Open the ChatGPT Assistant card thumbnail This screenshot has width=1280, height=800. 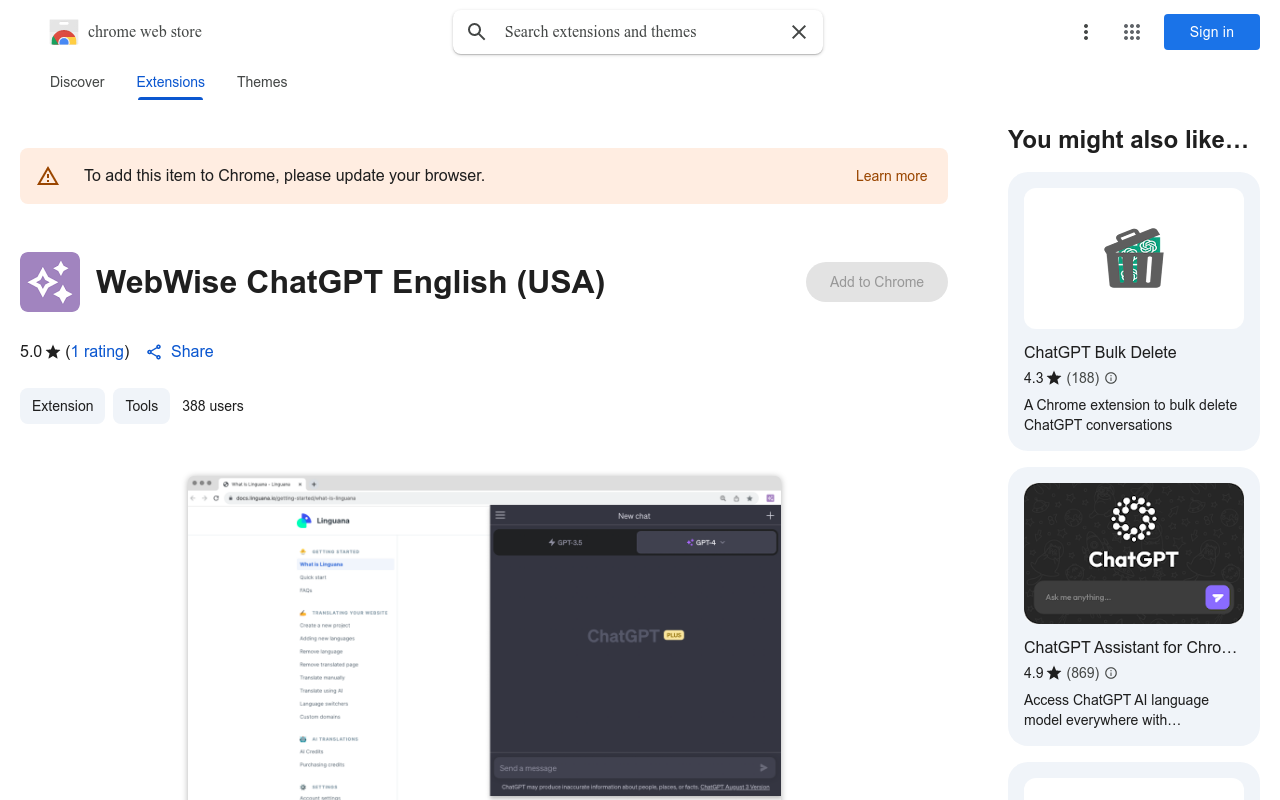tap(1134, 553)
